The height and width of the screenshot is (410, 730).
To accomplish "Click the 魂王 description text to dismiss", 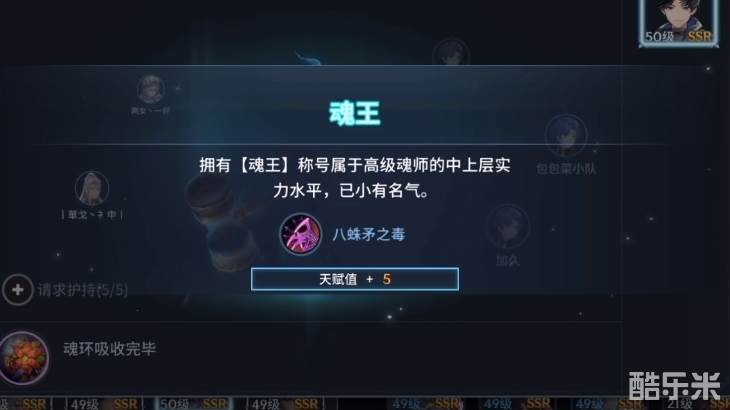I will pos(355,178).
